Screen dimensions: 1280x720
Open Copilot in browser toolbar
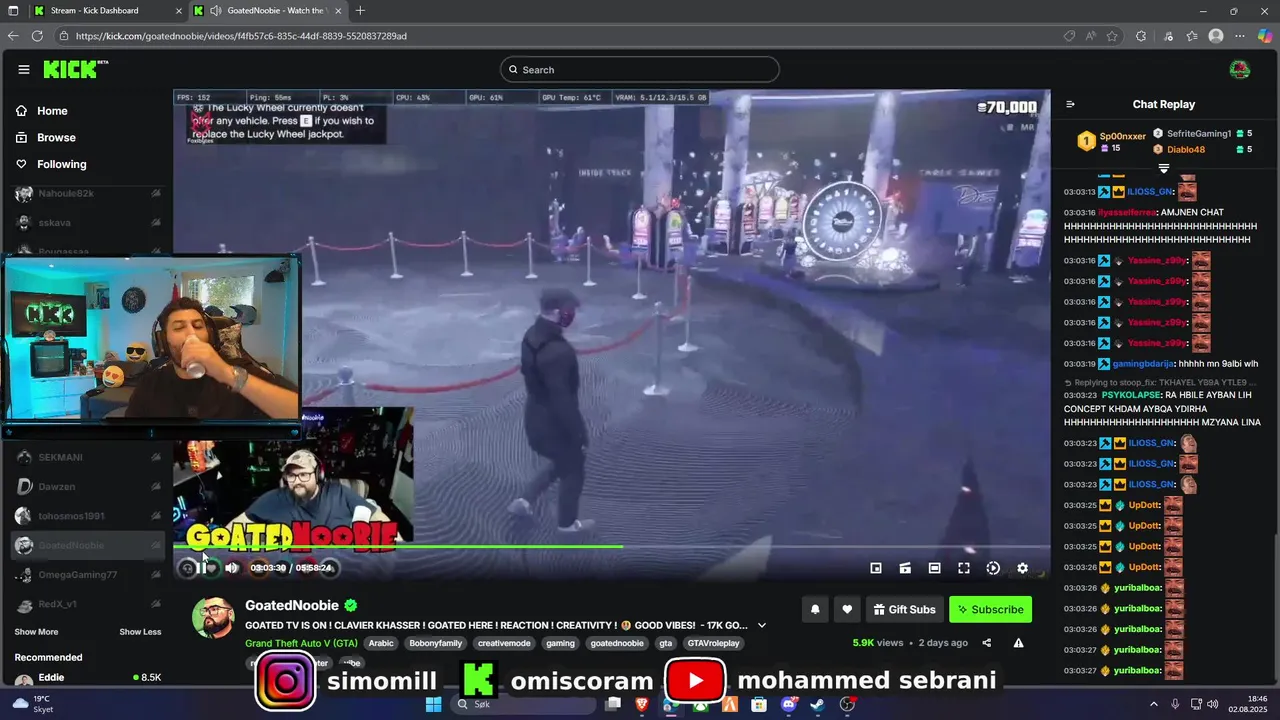[1264, 36]
